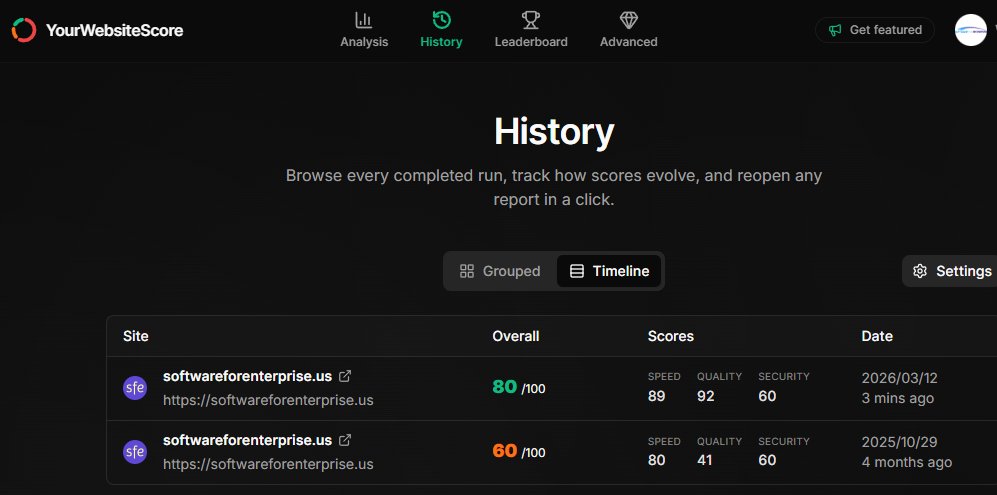Click the Get featured button

click(875, 30)
